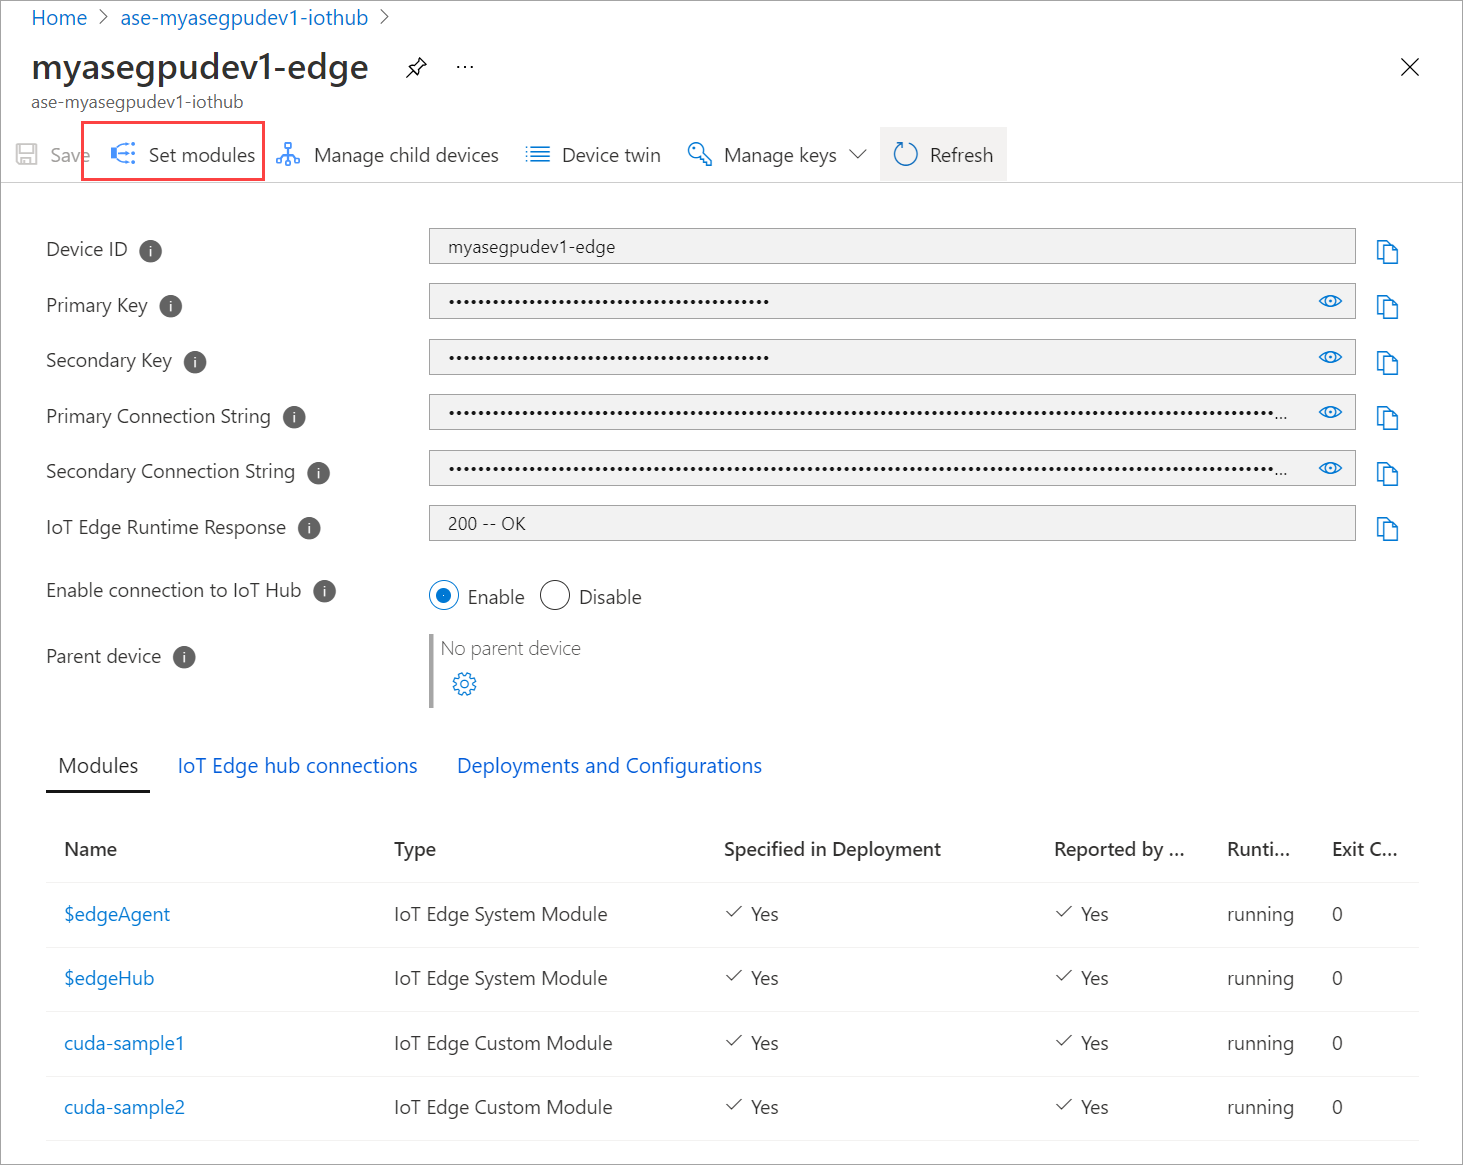Click the IoT Edge Runtime Response field
Image resolution: width=1463 pixels, height=1165 pixels.
892,523
